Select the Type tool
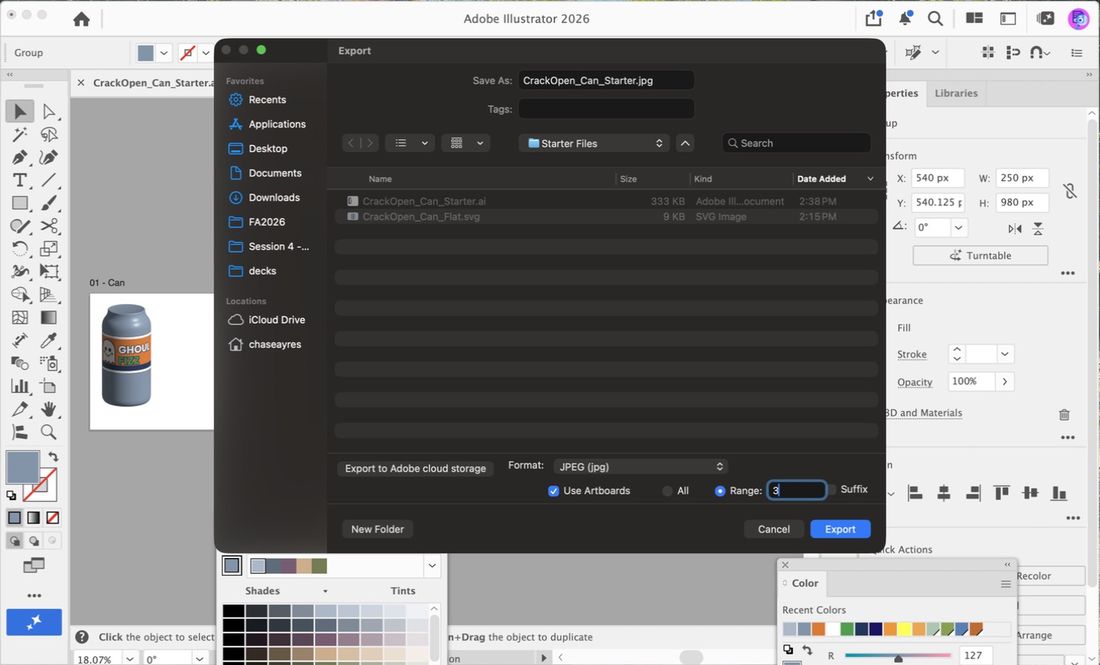The width and height of the screenshot is (1100, 665). (20, 180)
